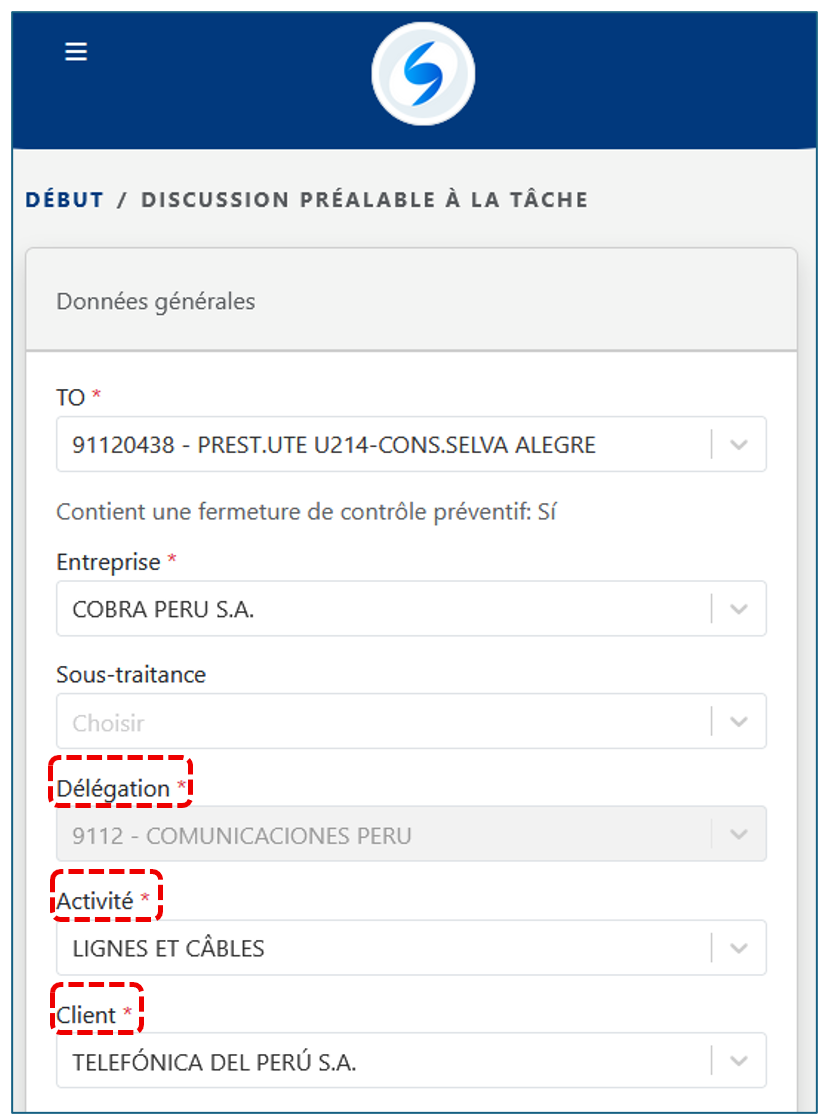This screenshot has width=829, height=1119.
Task: Click the Délégation field showing 9112 - COMUNICACIONES PERU
Action: 380,835
